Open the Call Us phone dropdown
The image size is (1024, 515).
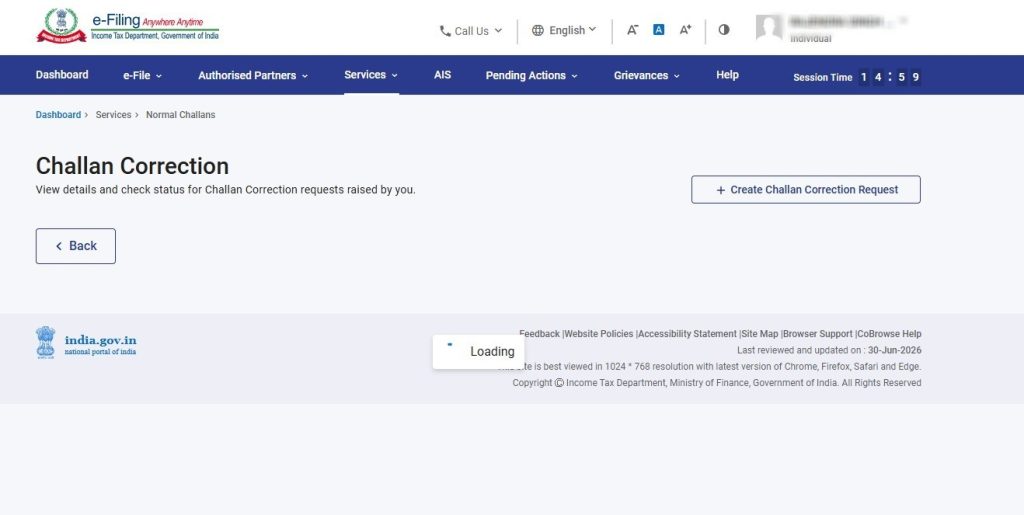tap(470, 31)
